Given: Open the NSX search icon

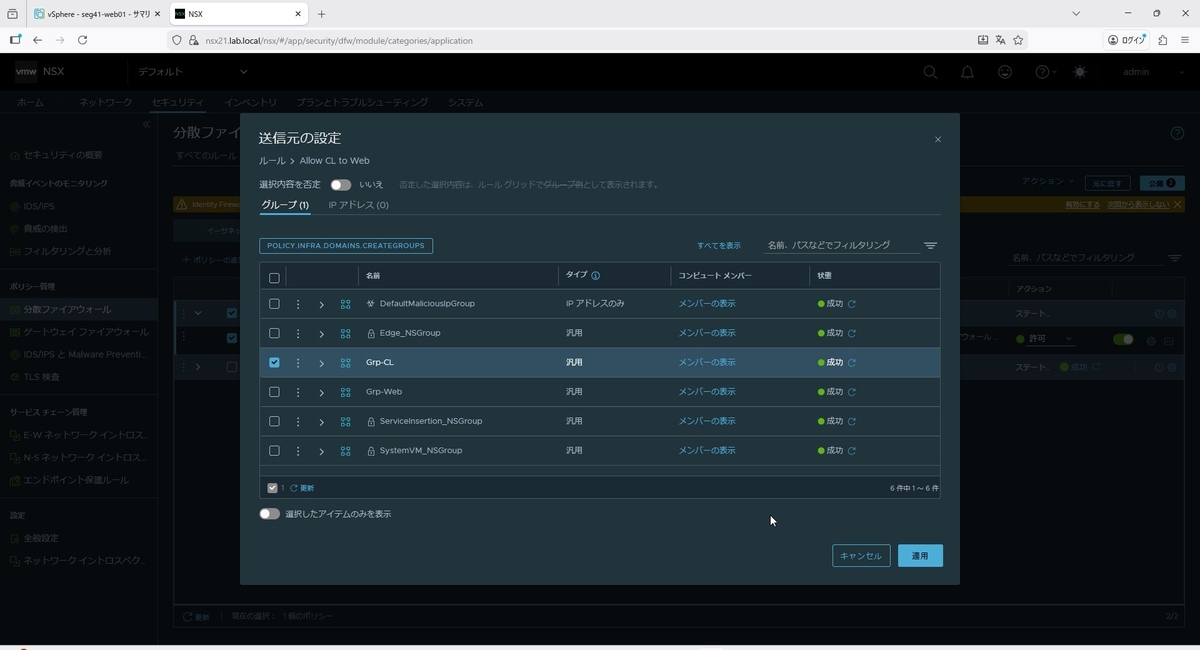Looking at the screenshot, I should click(930, 72).
